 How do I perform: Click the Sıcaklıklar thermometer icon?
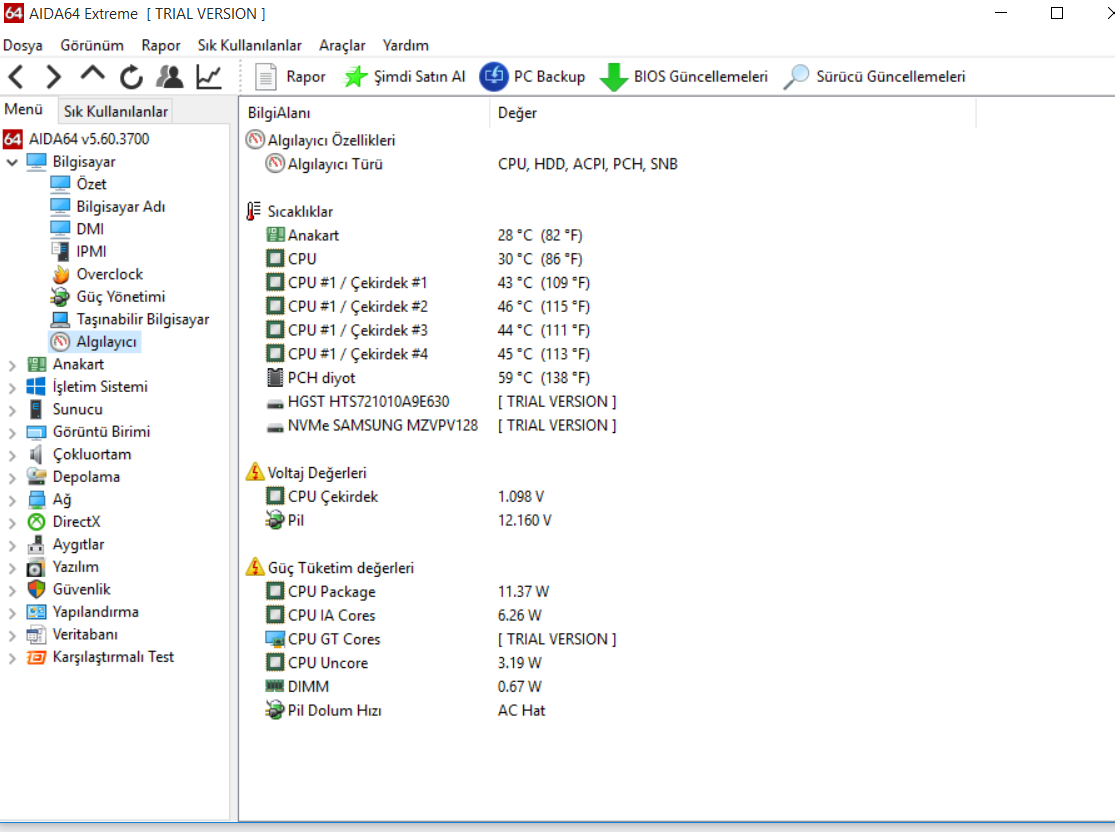254,211
